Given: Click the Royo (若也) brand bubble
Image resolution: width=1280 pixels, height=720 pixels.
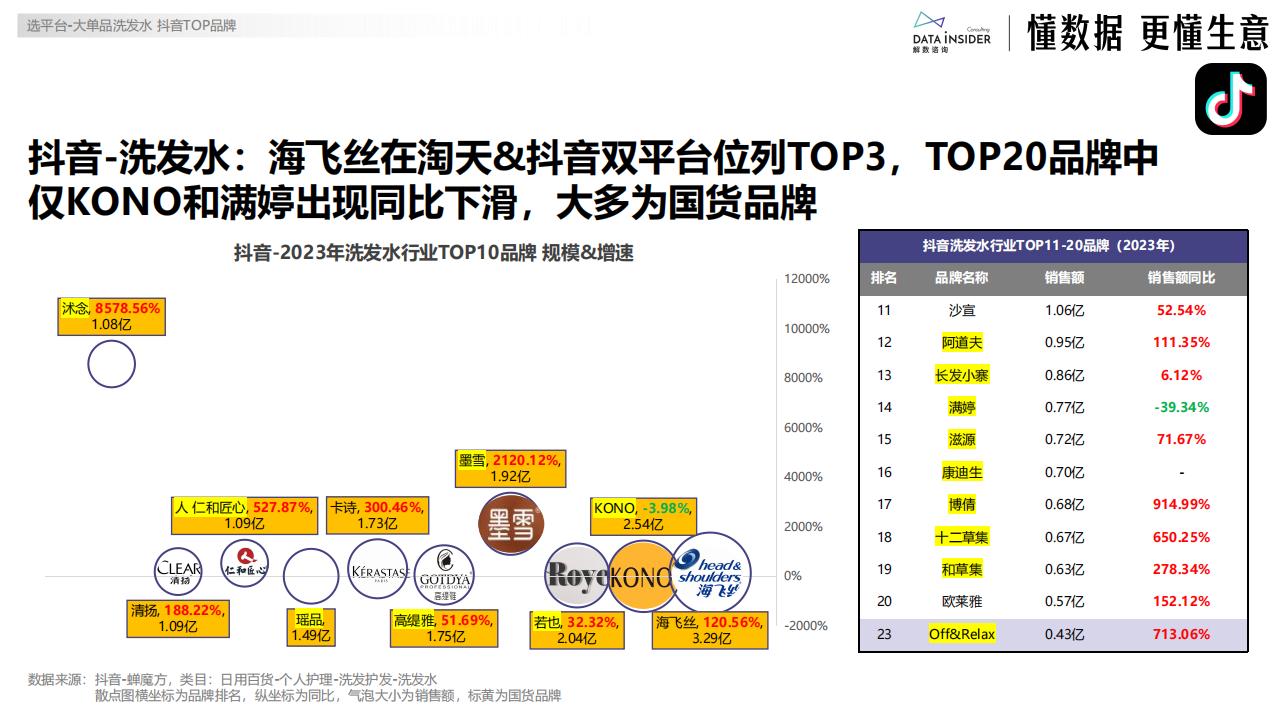Looking at the screenshot, I should (578, 575).
